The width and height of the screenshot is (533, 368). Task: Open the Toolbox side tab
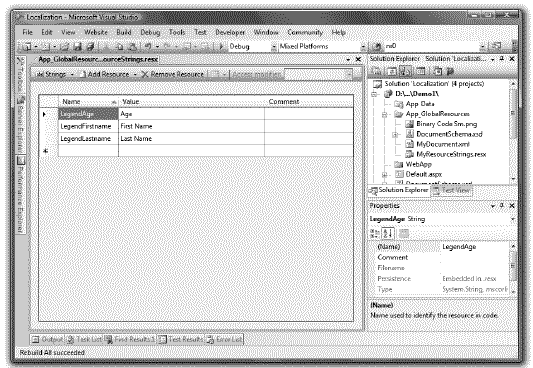tap(21, 75)
